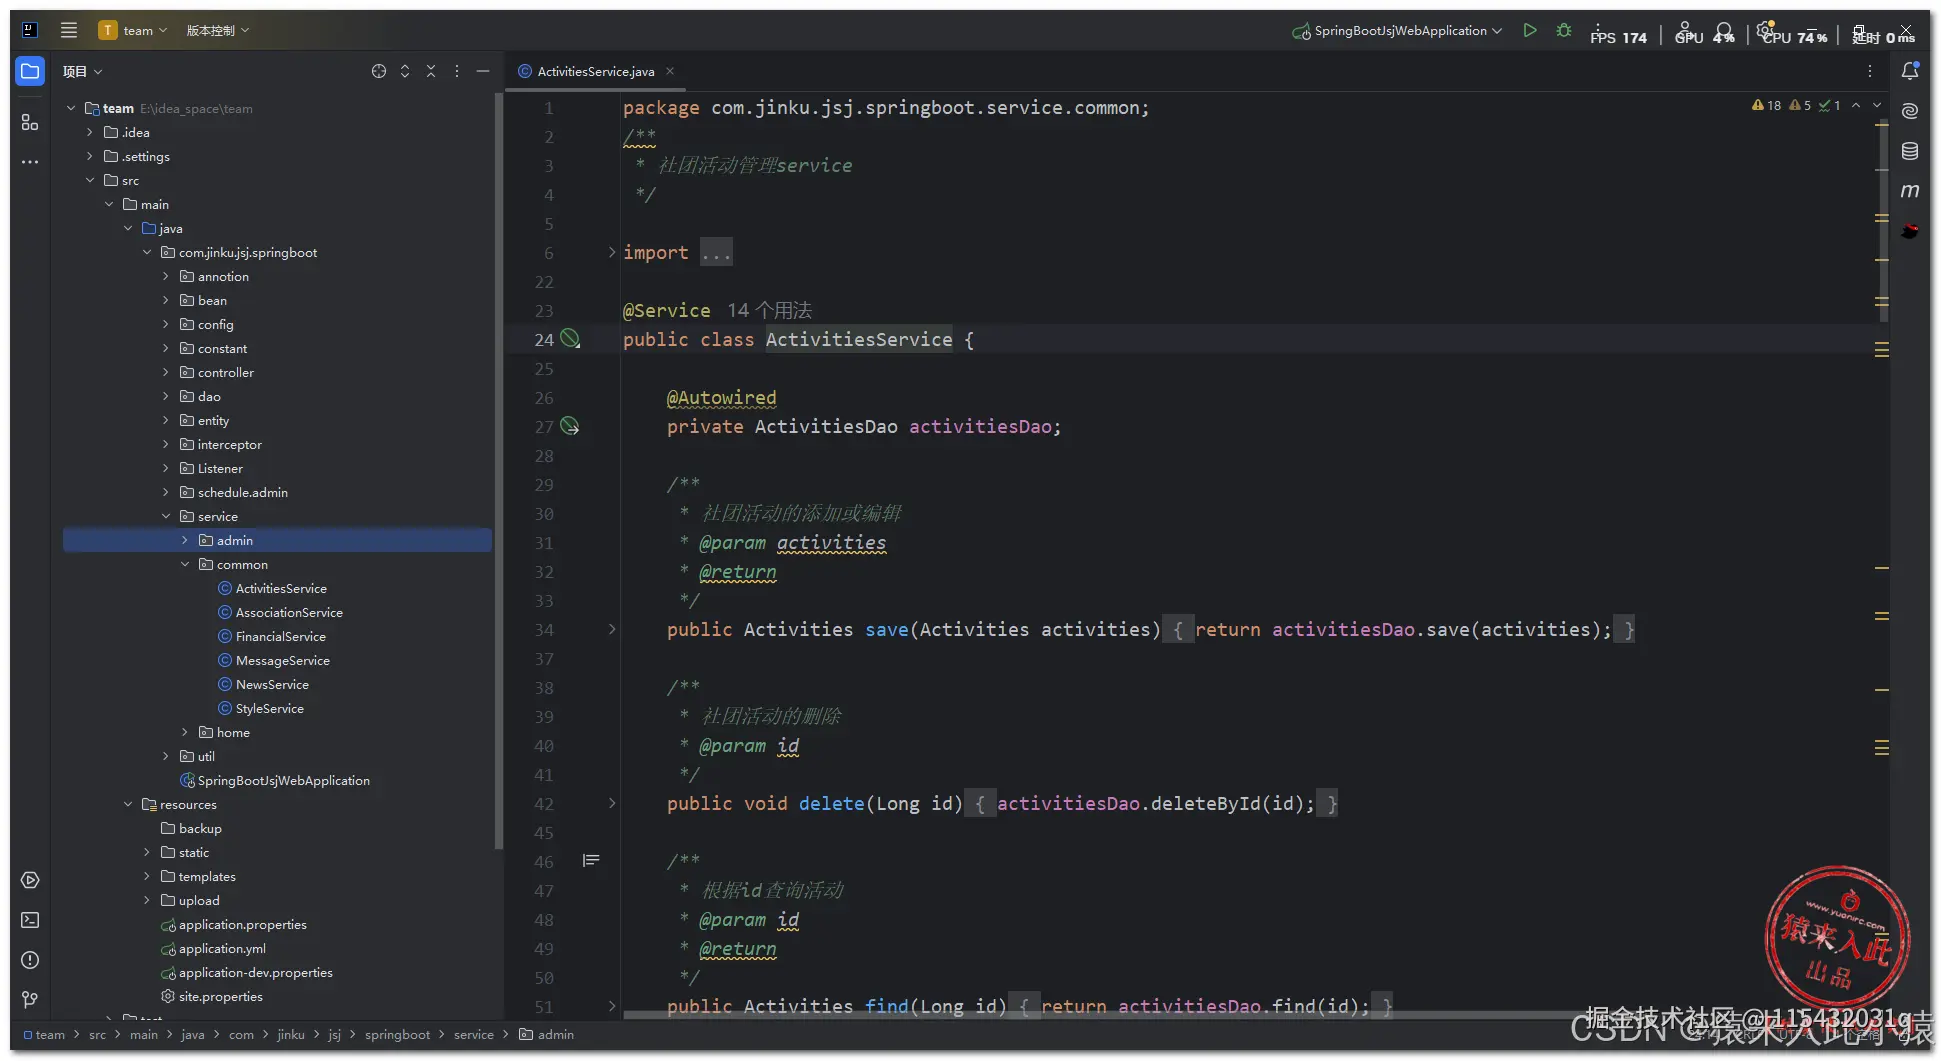Open the red bird plugin icon

(1910, 231)
